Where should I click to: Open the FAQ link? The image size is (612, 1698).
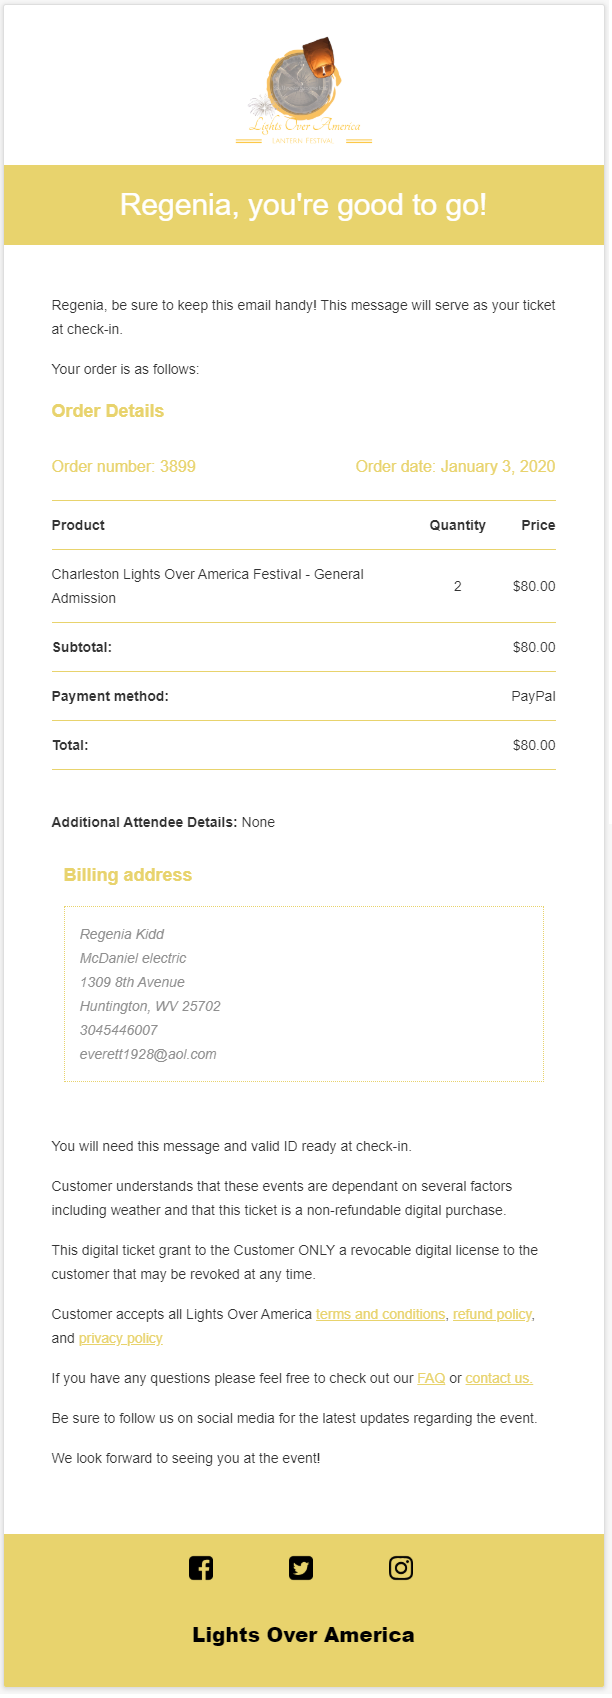(431, 1378)
